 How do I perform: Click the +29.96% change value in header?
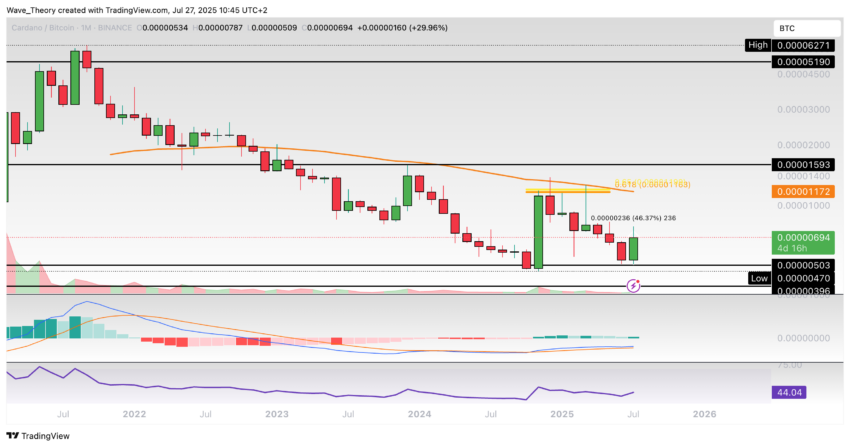pos(428,28)
